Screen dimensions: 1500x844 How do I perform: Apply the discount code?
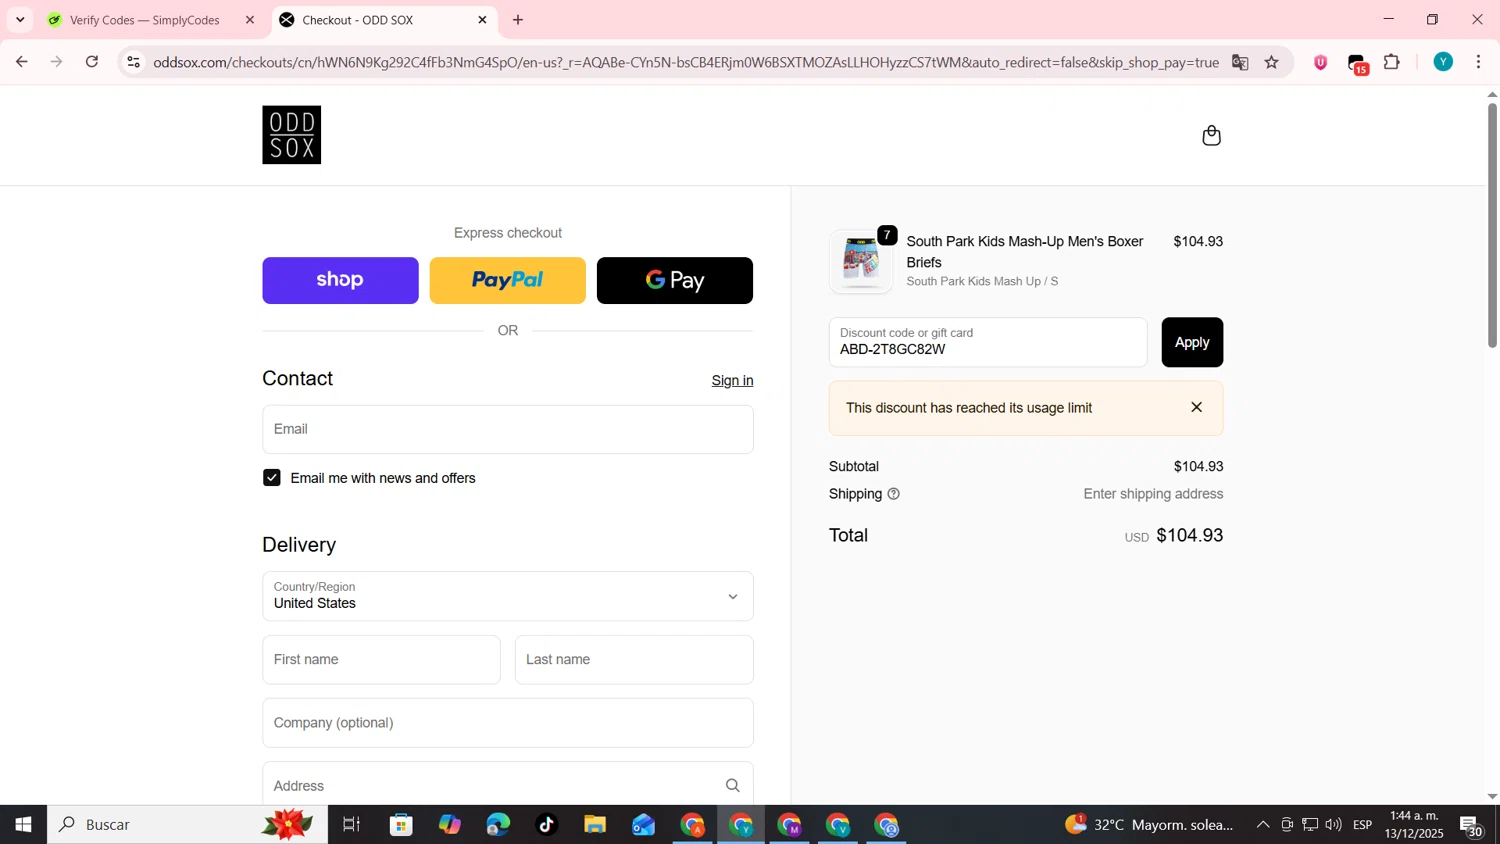click(x=1192, y=342)
